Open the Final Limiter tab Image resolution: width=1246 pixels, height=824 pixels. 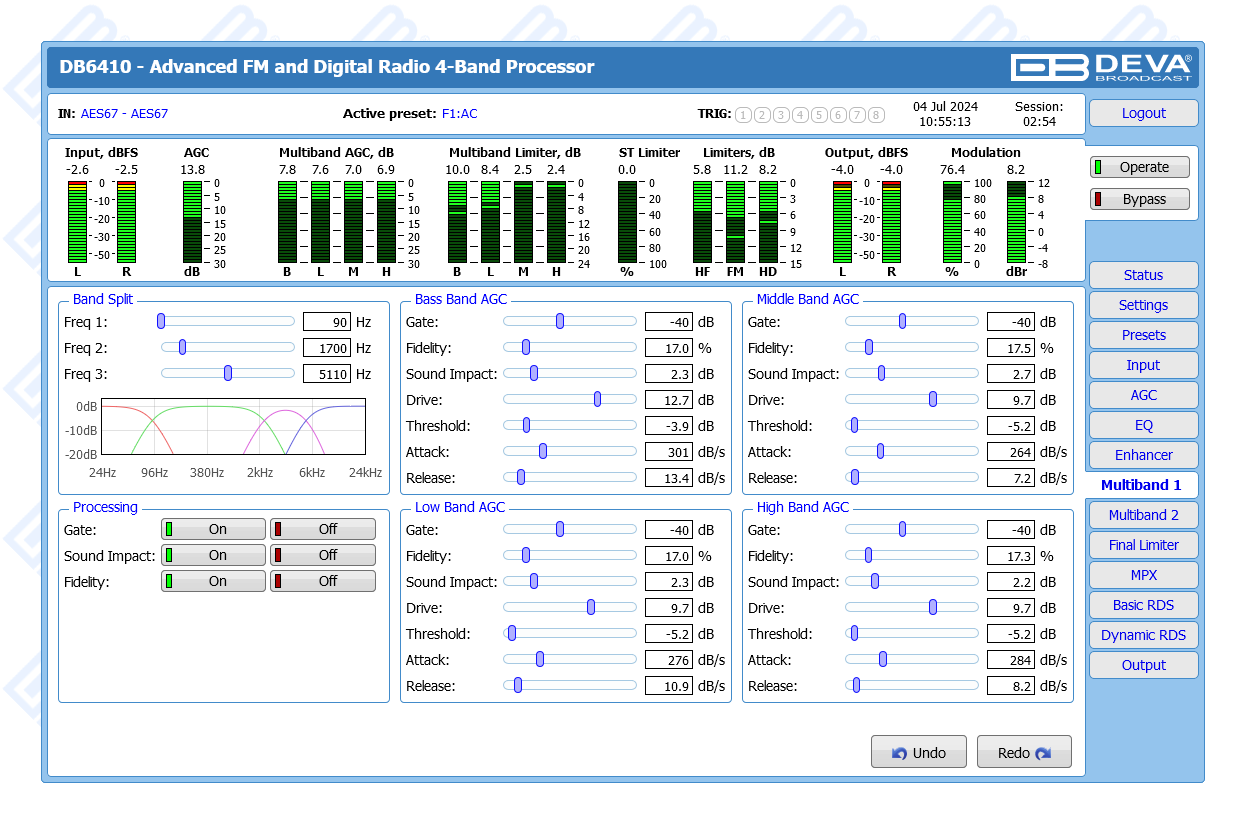pyautogui.click(x=1143, y=545)
